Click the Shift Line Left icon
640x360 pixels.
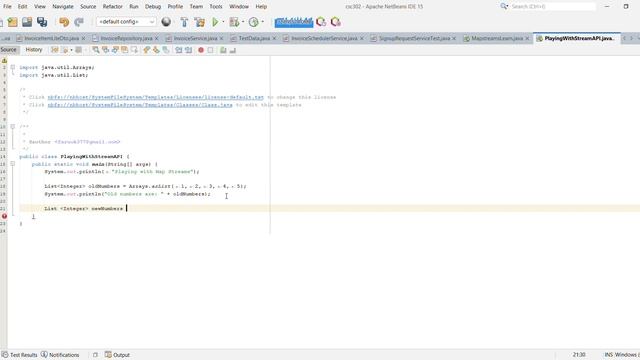click(x=179, y=50)
